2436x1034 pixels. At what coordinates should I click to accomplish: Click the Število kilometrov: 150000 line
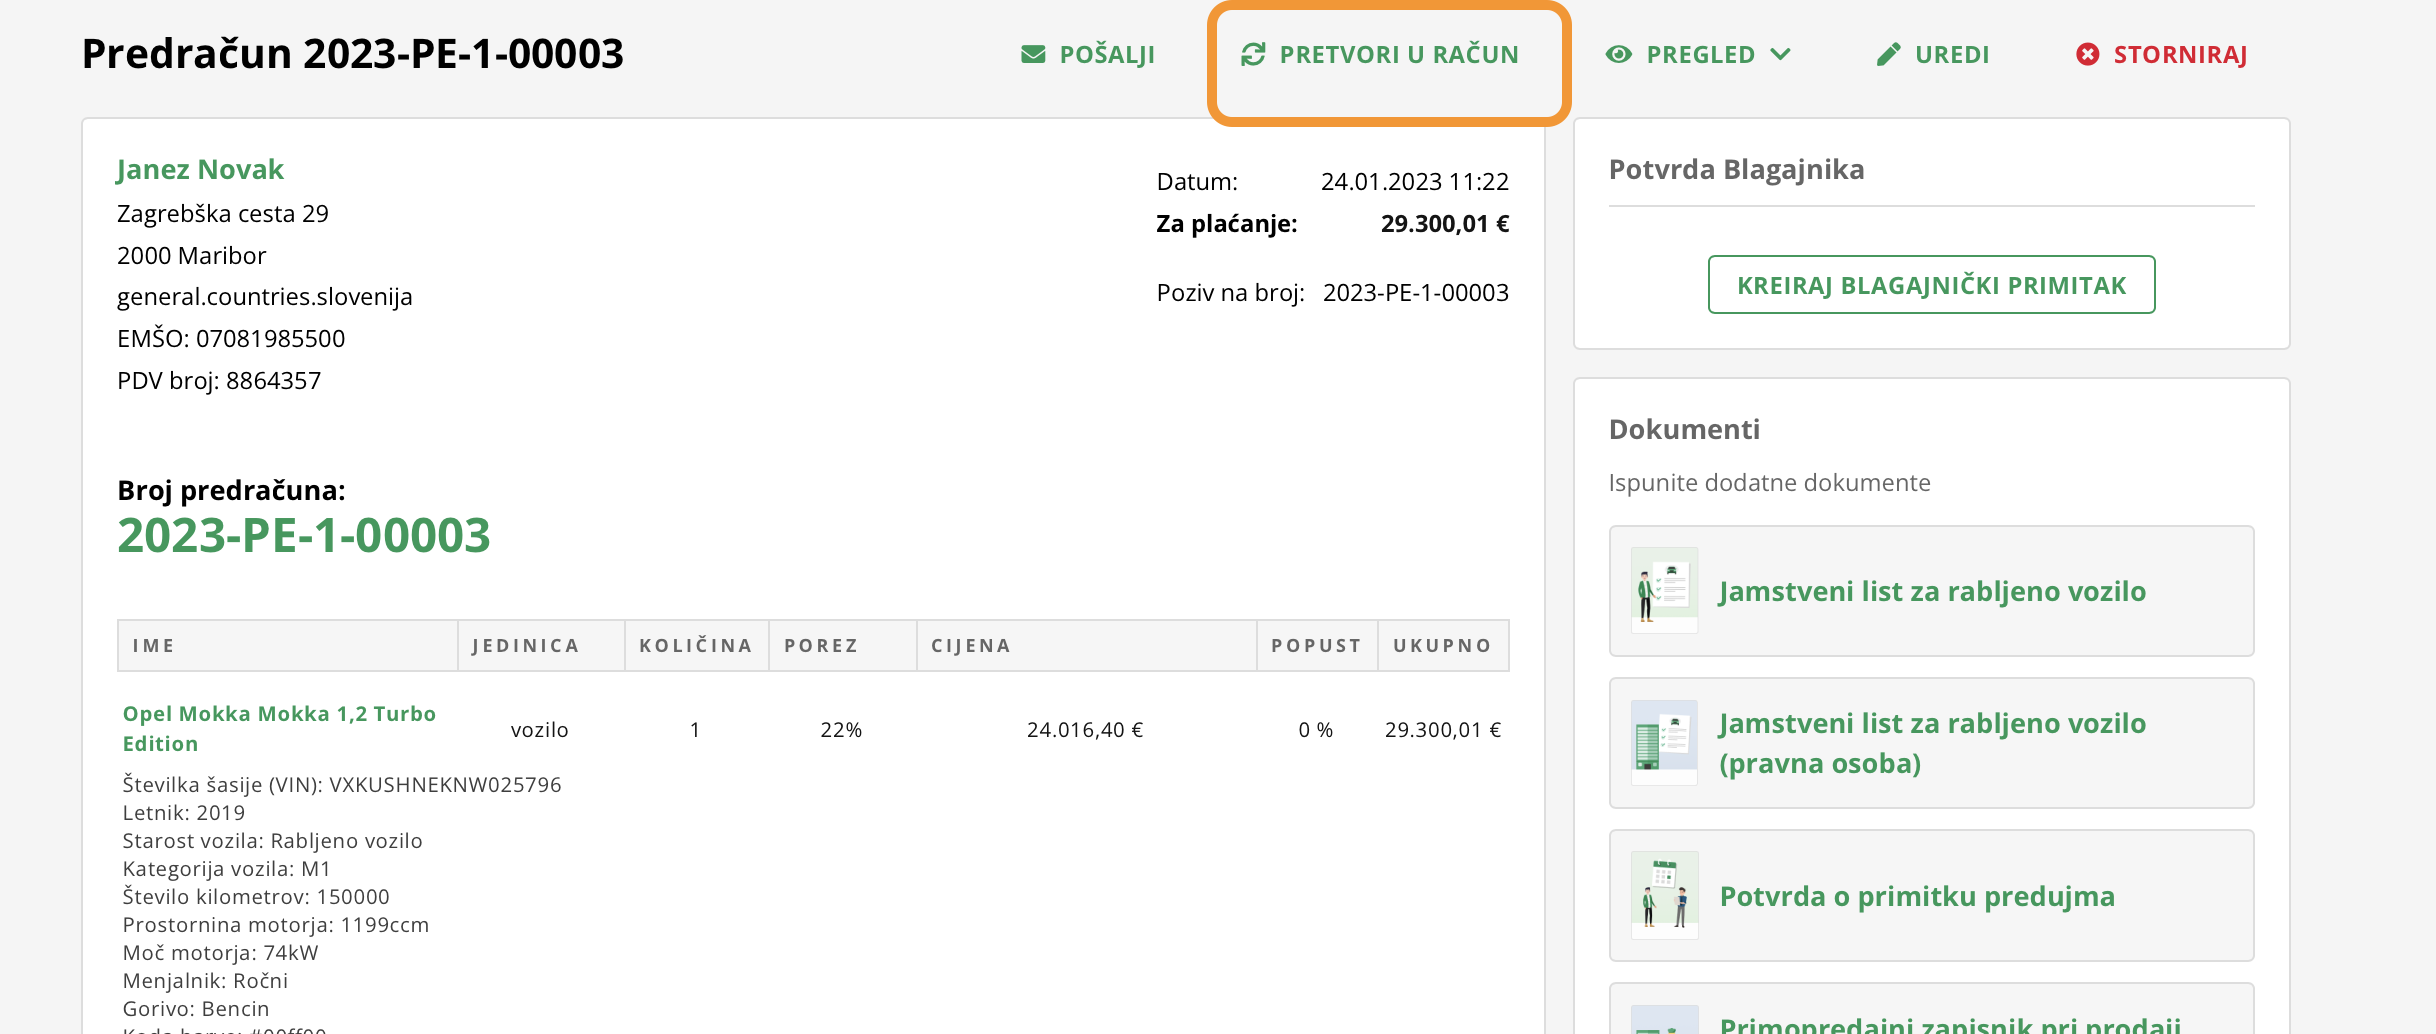[x=256, y=897]
